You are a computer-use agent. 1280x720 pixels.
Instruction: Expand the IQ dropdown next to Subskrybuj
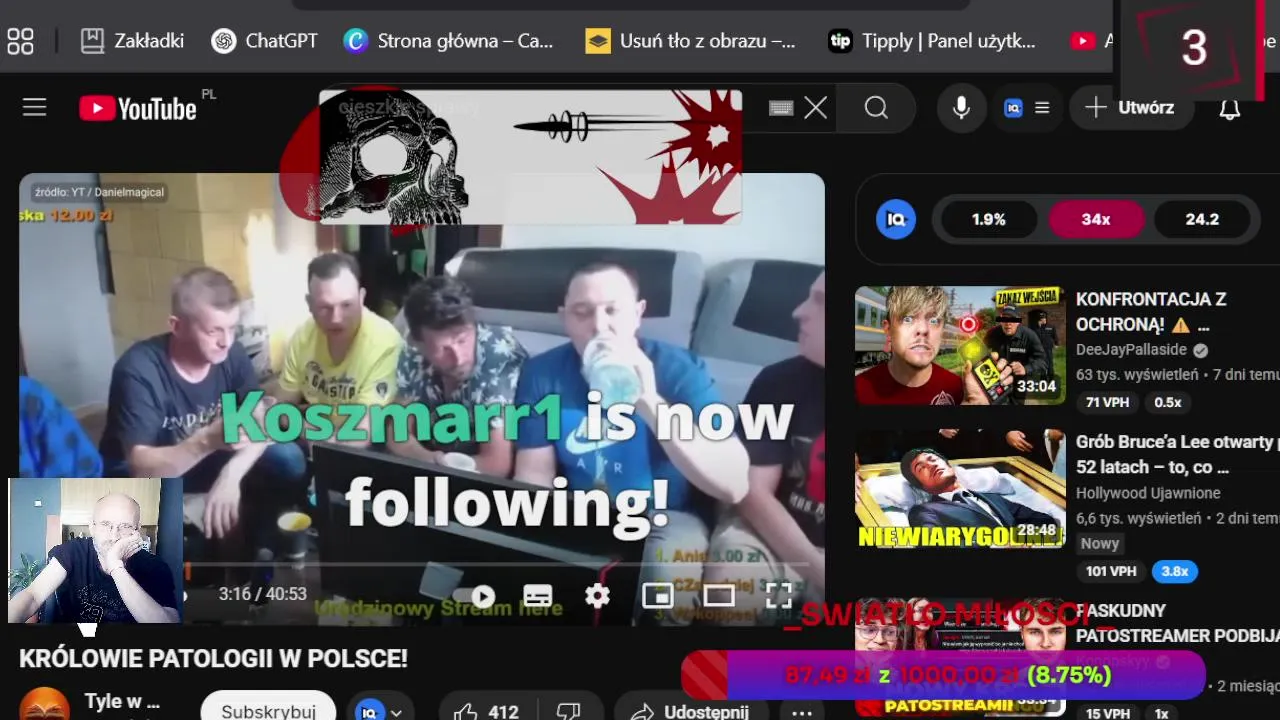pyautogui.click(x=380, y=712)
